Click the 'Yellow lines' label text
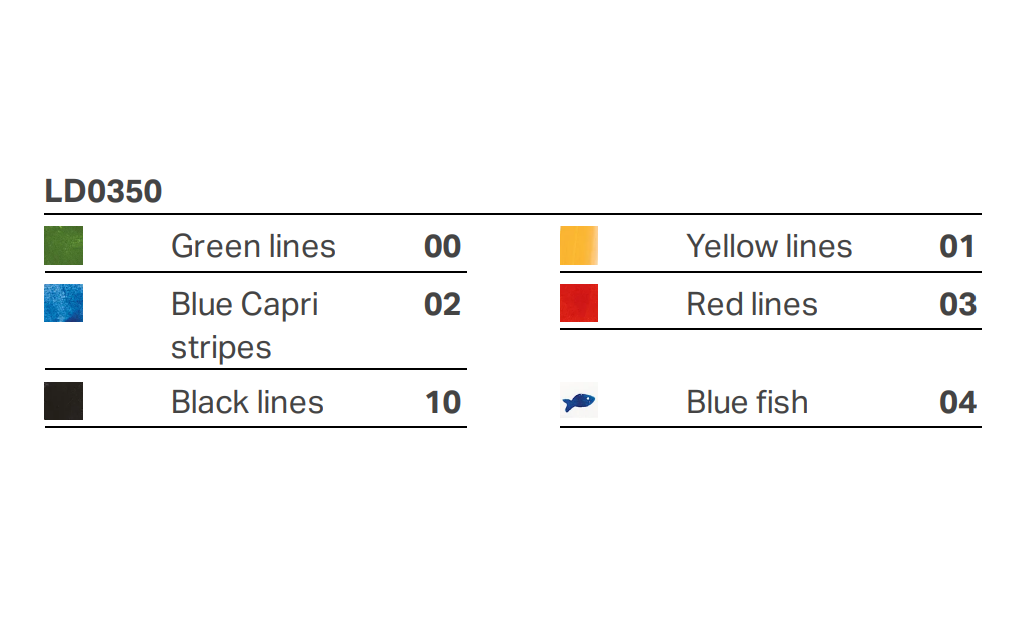 (x=769, y=246)
